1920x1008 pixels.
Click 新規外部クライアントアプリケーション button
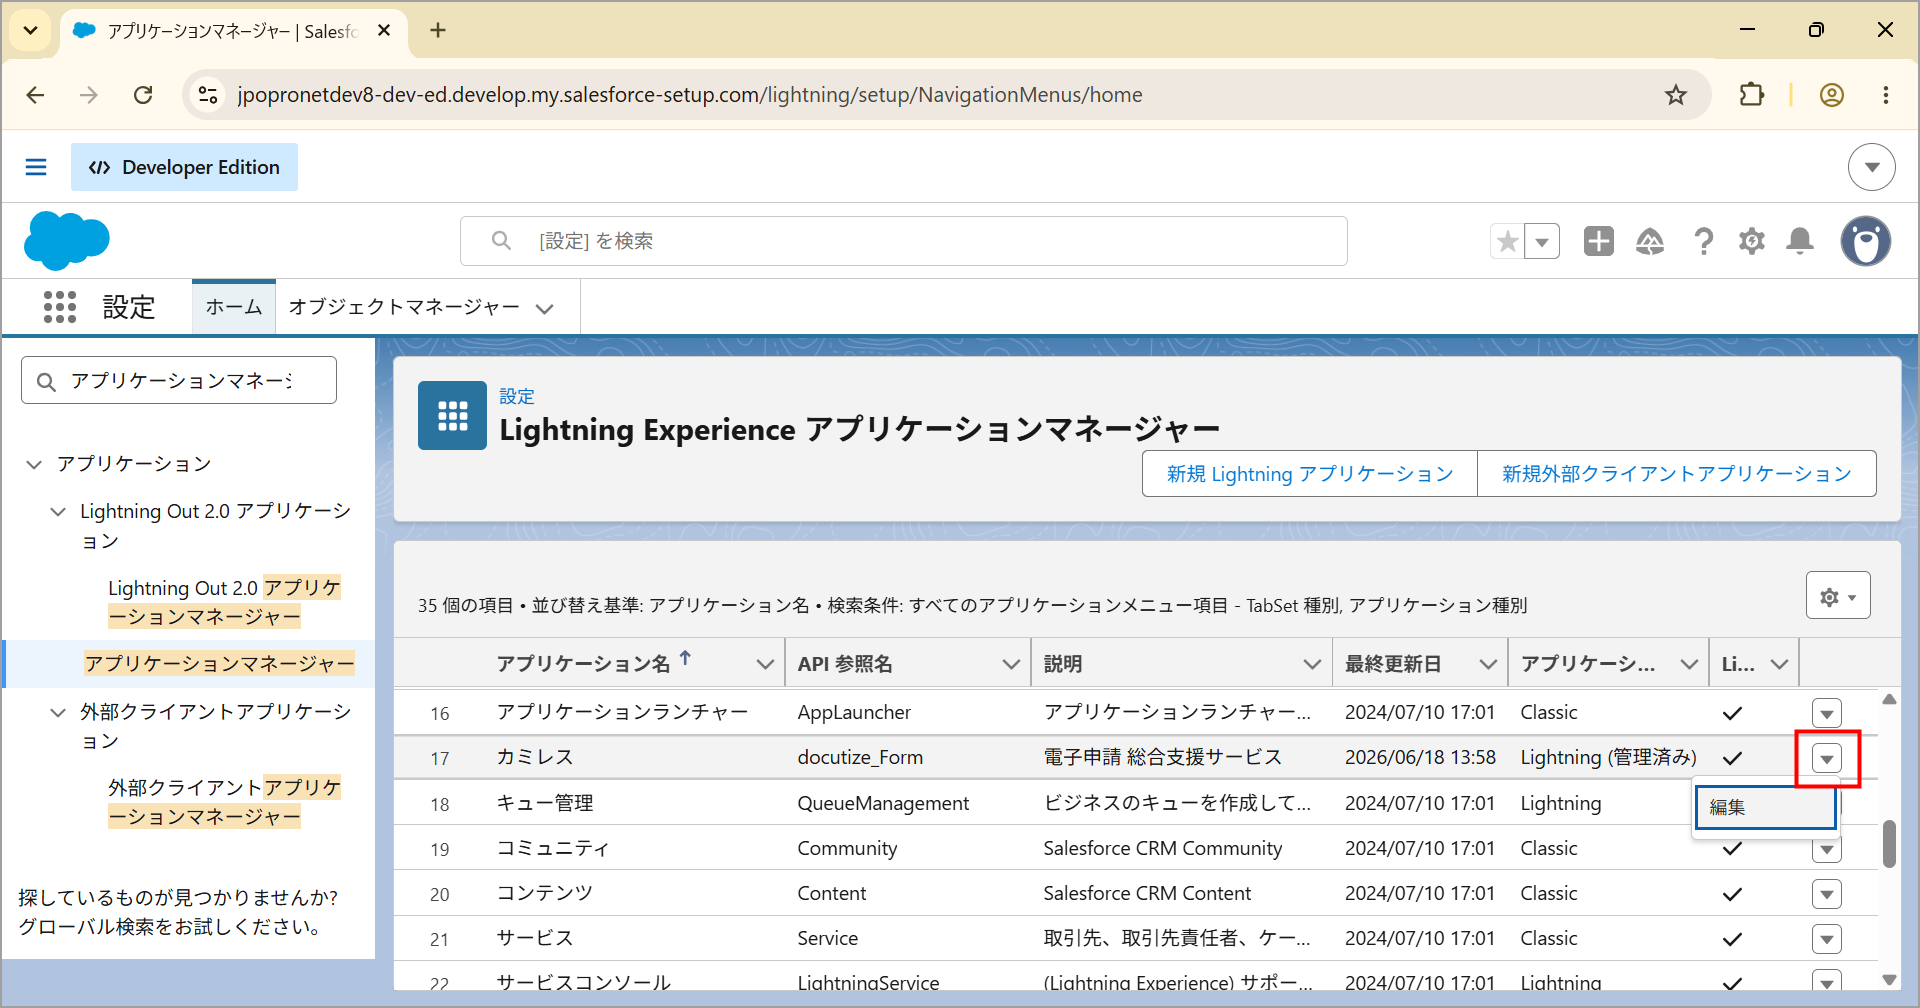tap(1677, 474)
